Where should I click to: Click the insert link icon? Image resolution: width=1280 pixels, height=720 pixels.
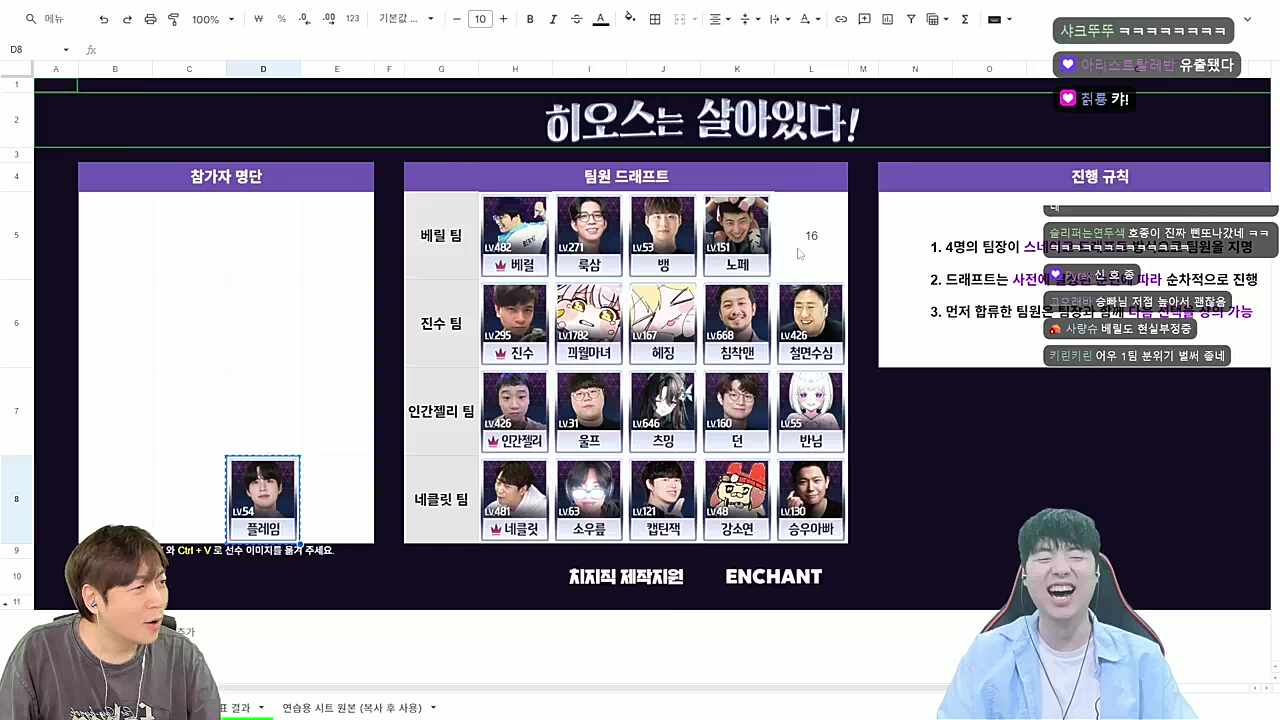841,19
